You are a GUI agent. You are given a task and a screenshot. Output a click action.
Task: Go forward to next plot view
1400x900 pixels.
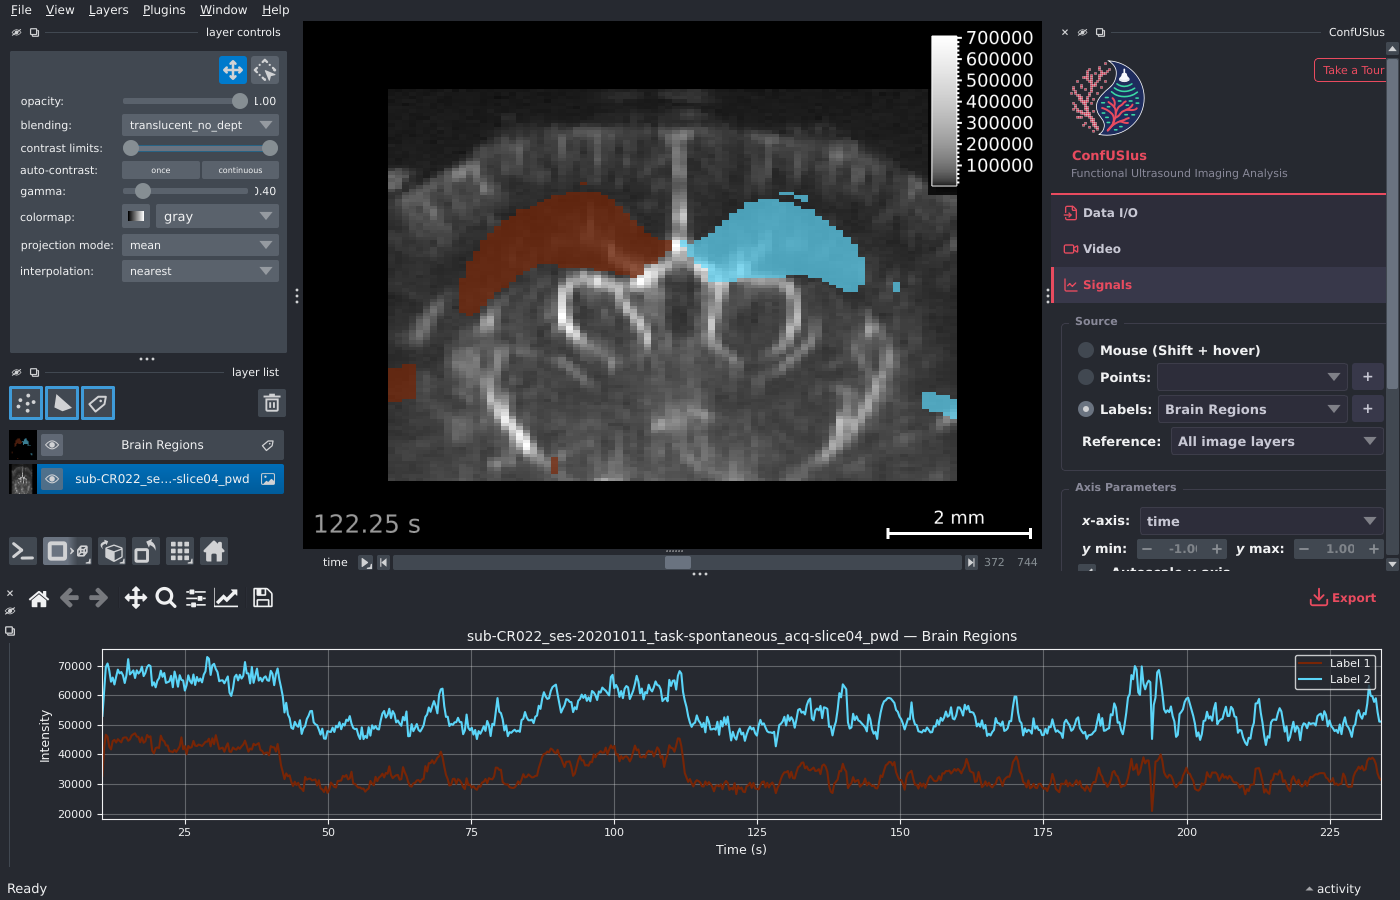[x=98, y=598]
